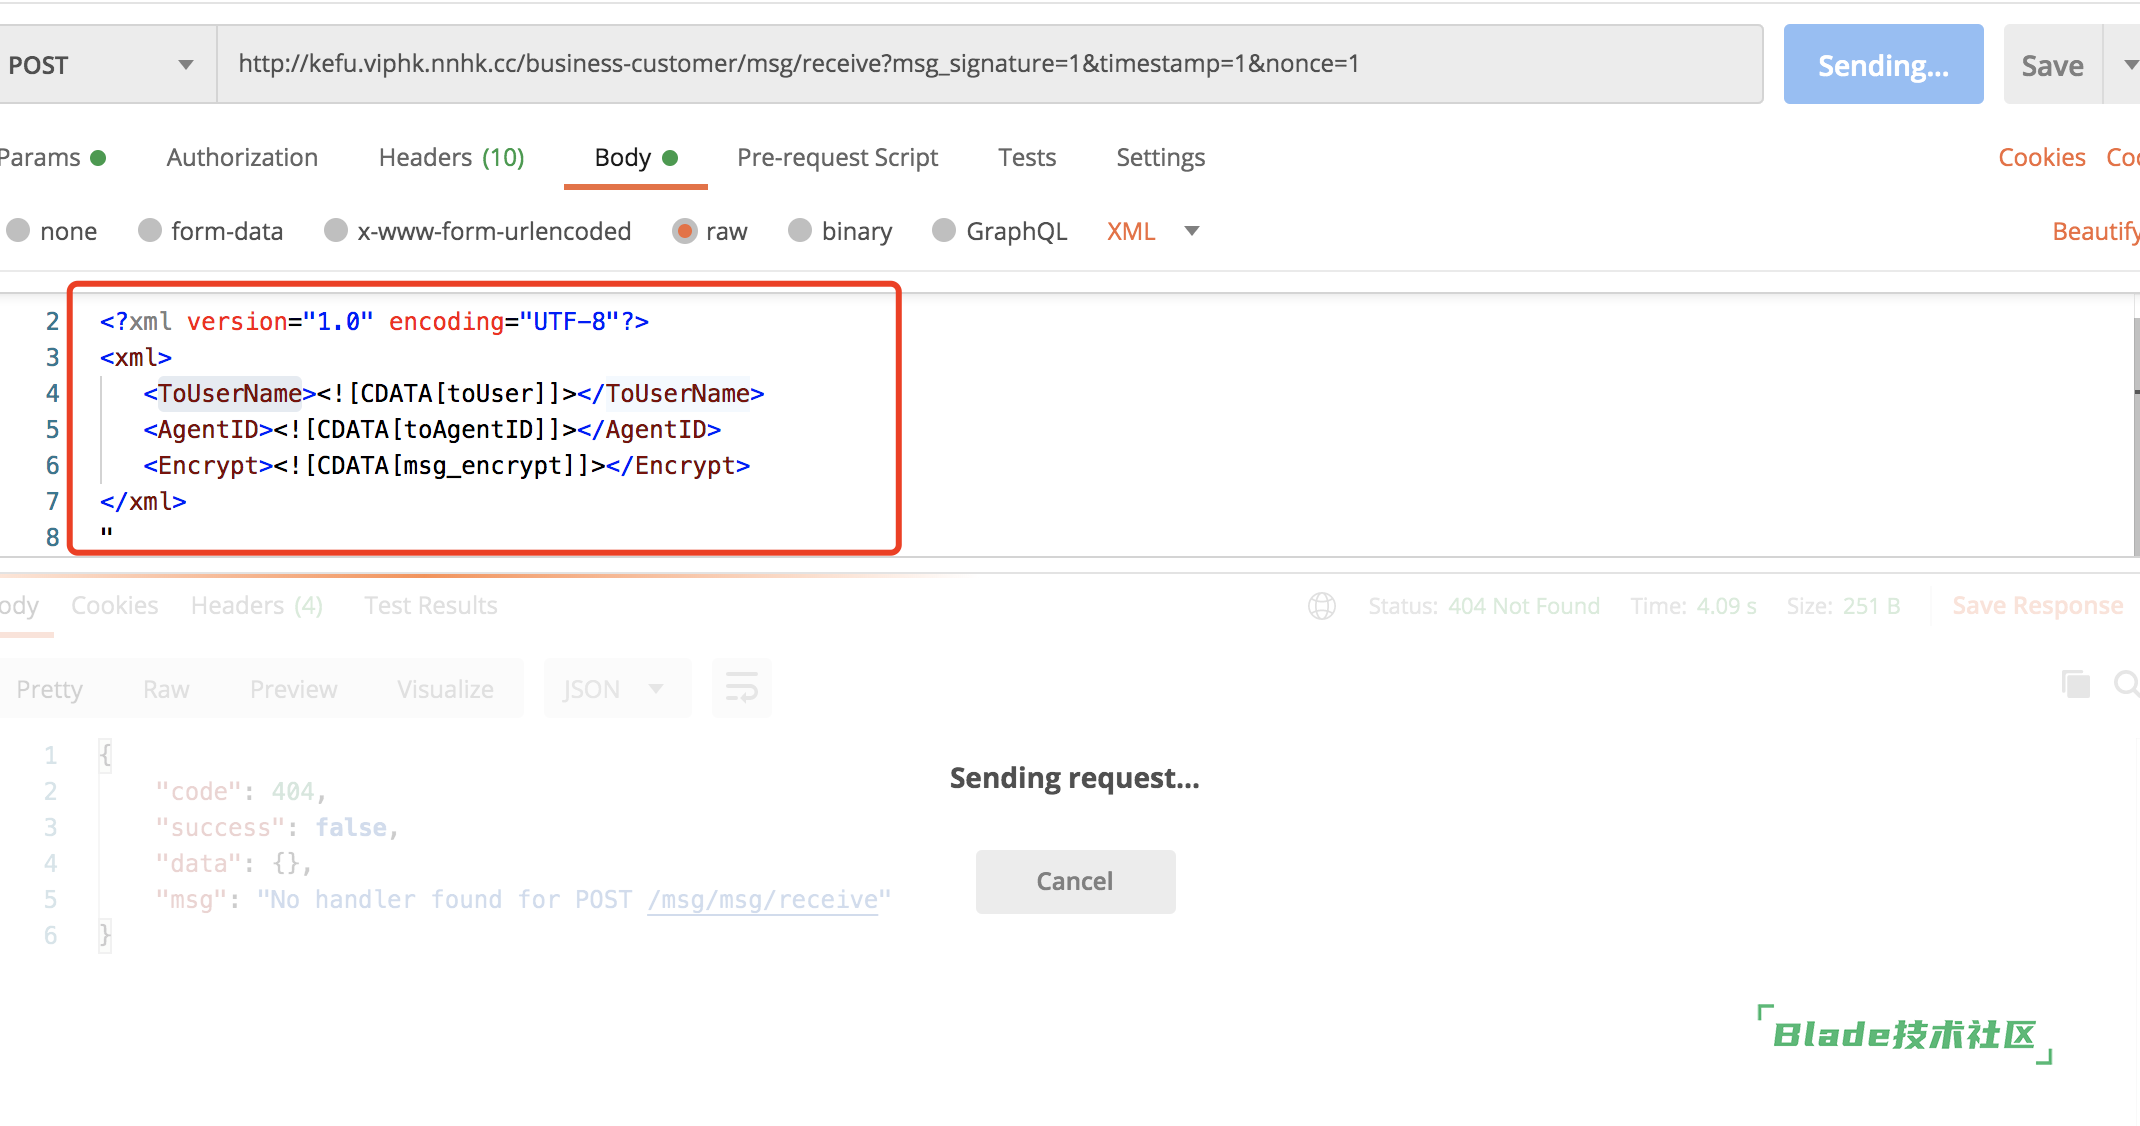Select the Body tab

(636, 158)
